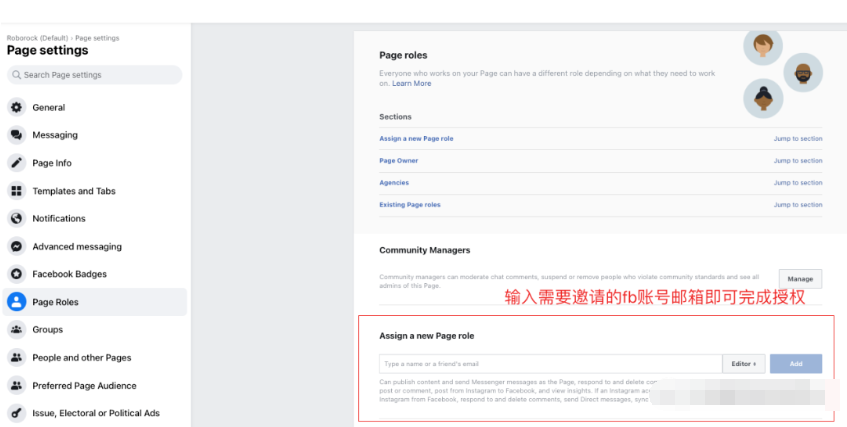Click the search magnifier icon in sidebar

click(x=17, y=75)
